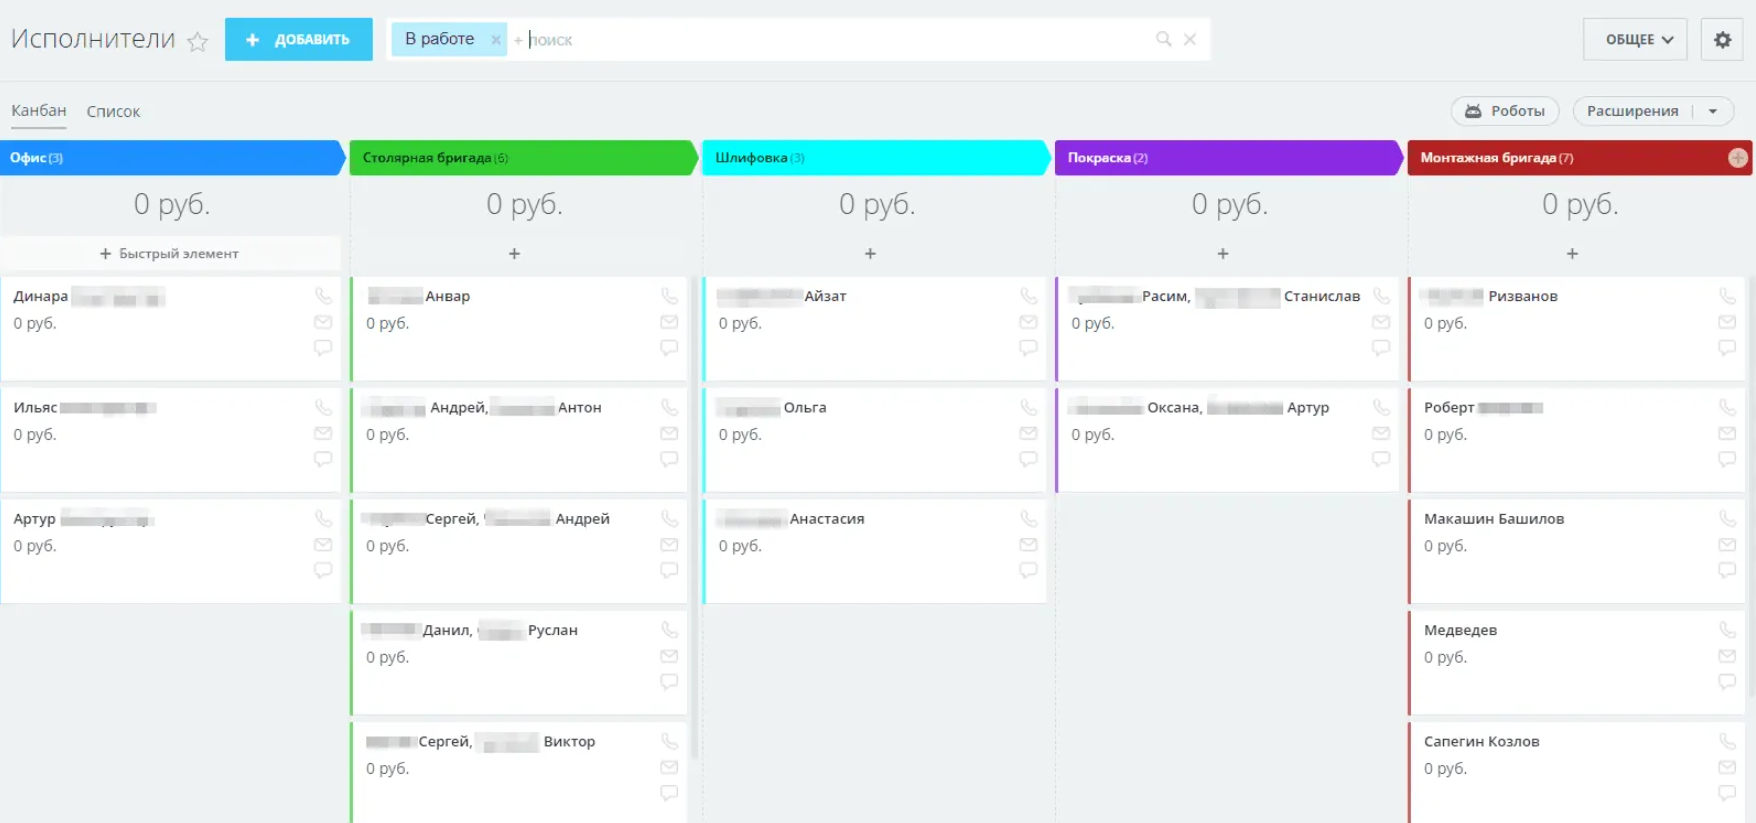The width and height of the screenshot is (1756, 823).
Task: Open the Роботы button
Action: coord(1505,111)
